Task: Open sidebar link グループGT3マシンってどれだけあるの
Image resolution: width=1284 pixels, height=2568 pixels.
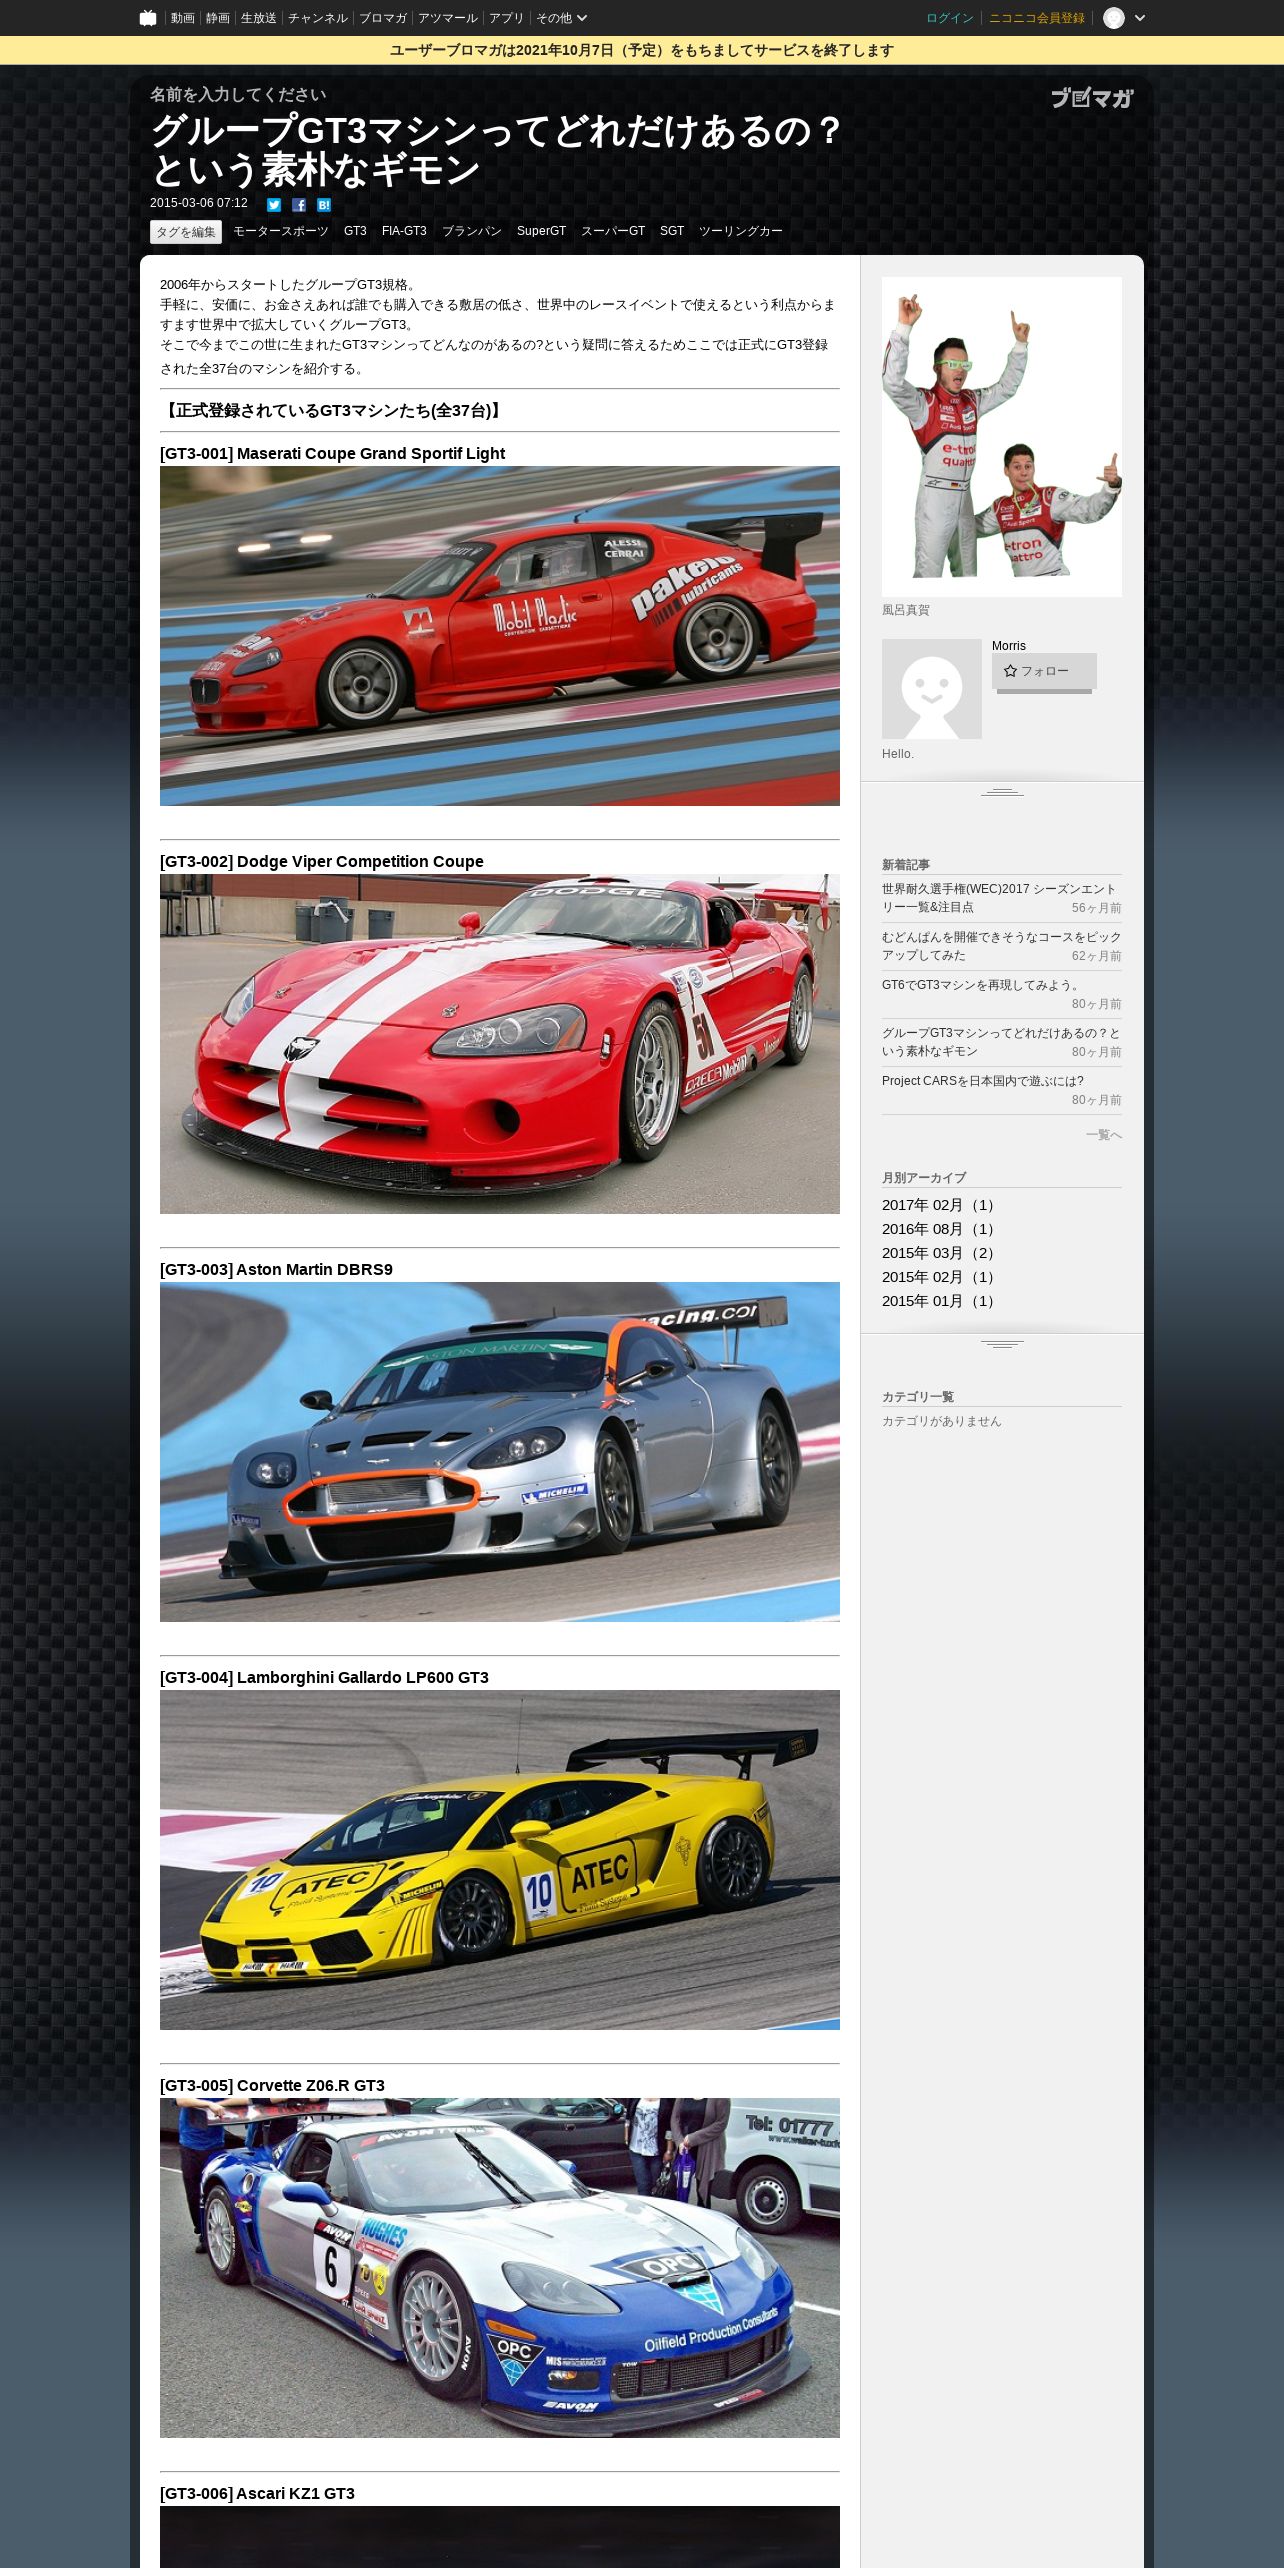Action: (x=1001, y=1042)
